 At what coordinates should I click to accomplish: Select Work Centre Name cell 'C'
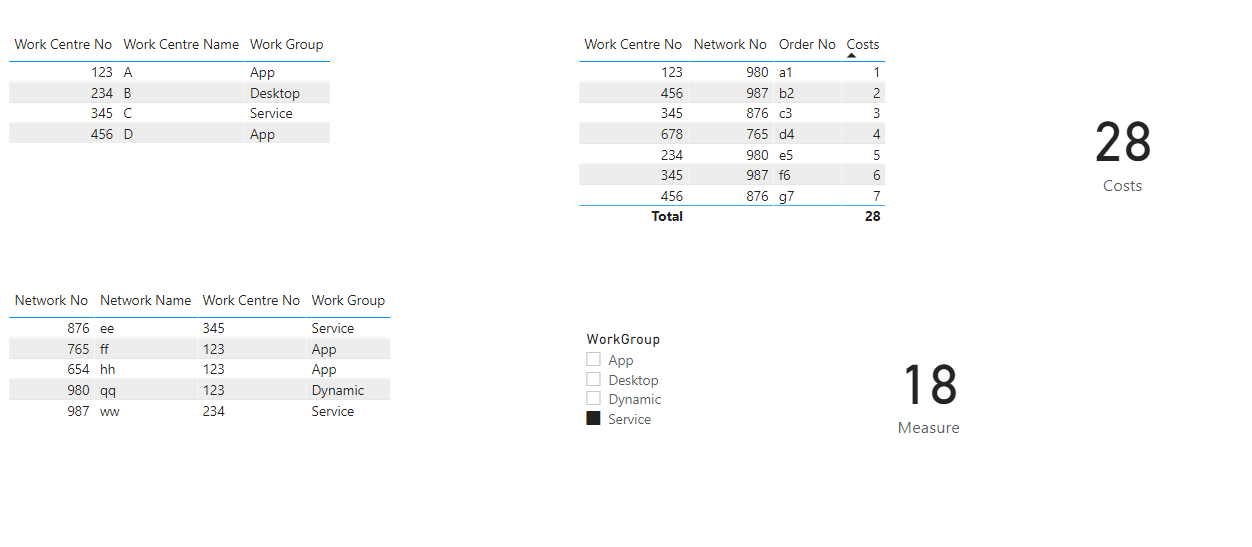click(x=128, y=113)
